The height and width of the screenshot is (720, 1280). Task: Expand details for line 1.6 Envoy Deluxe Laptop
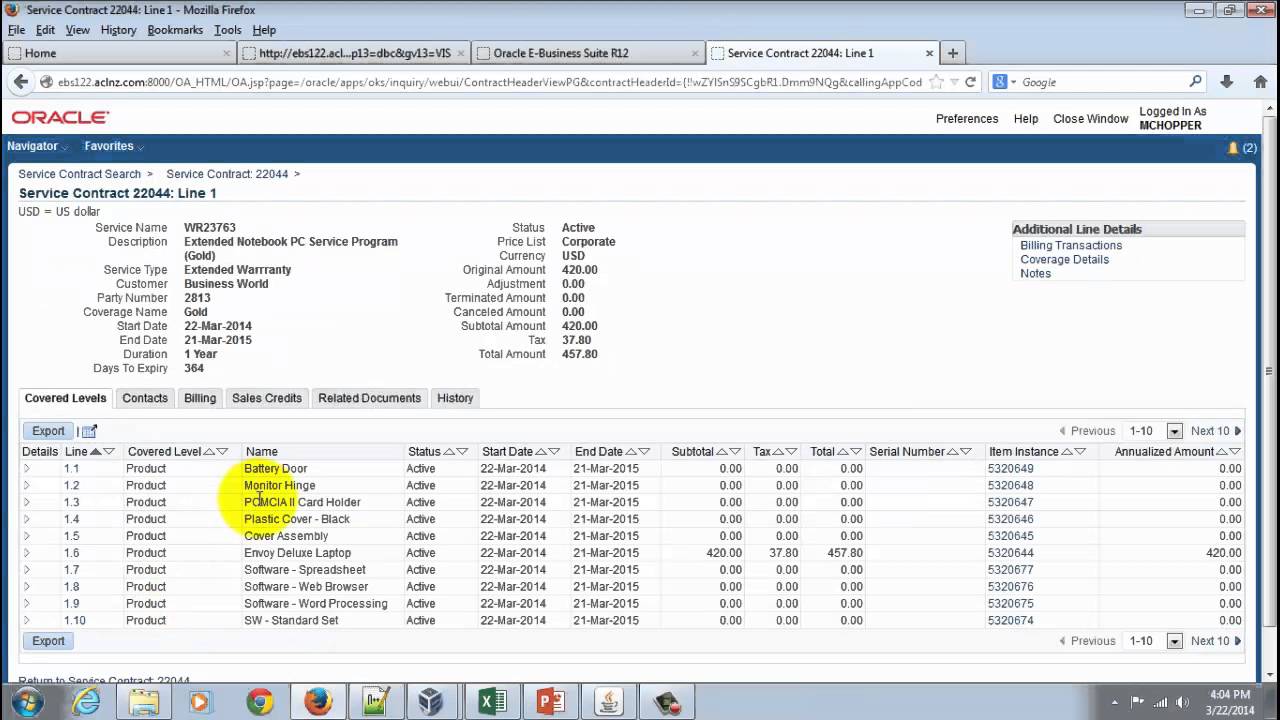click(27, 553)
